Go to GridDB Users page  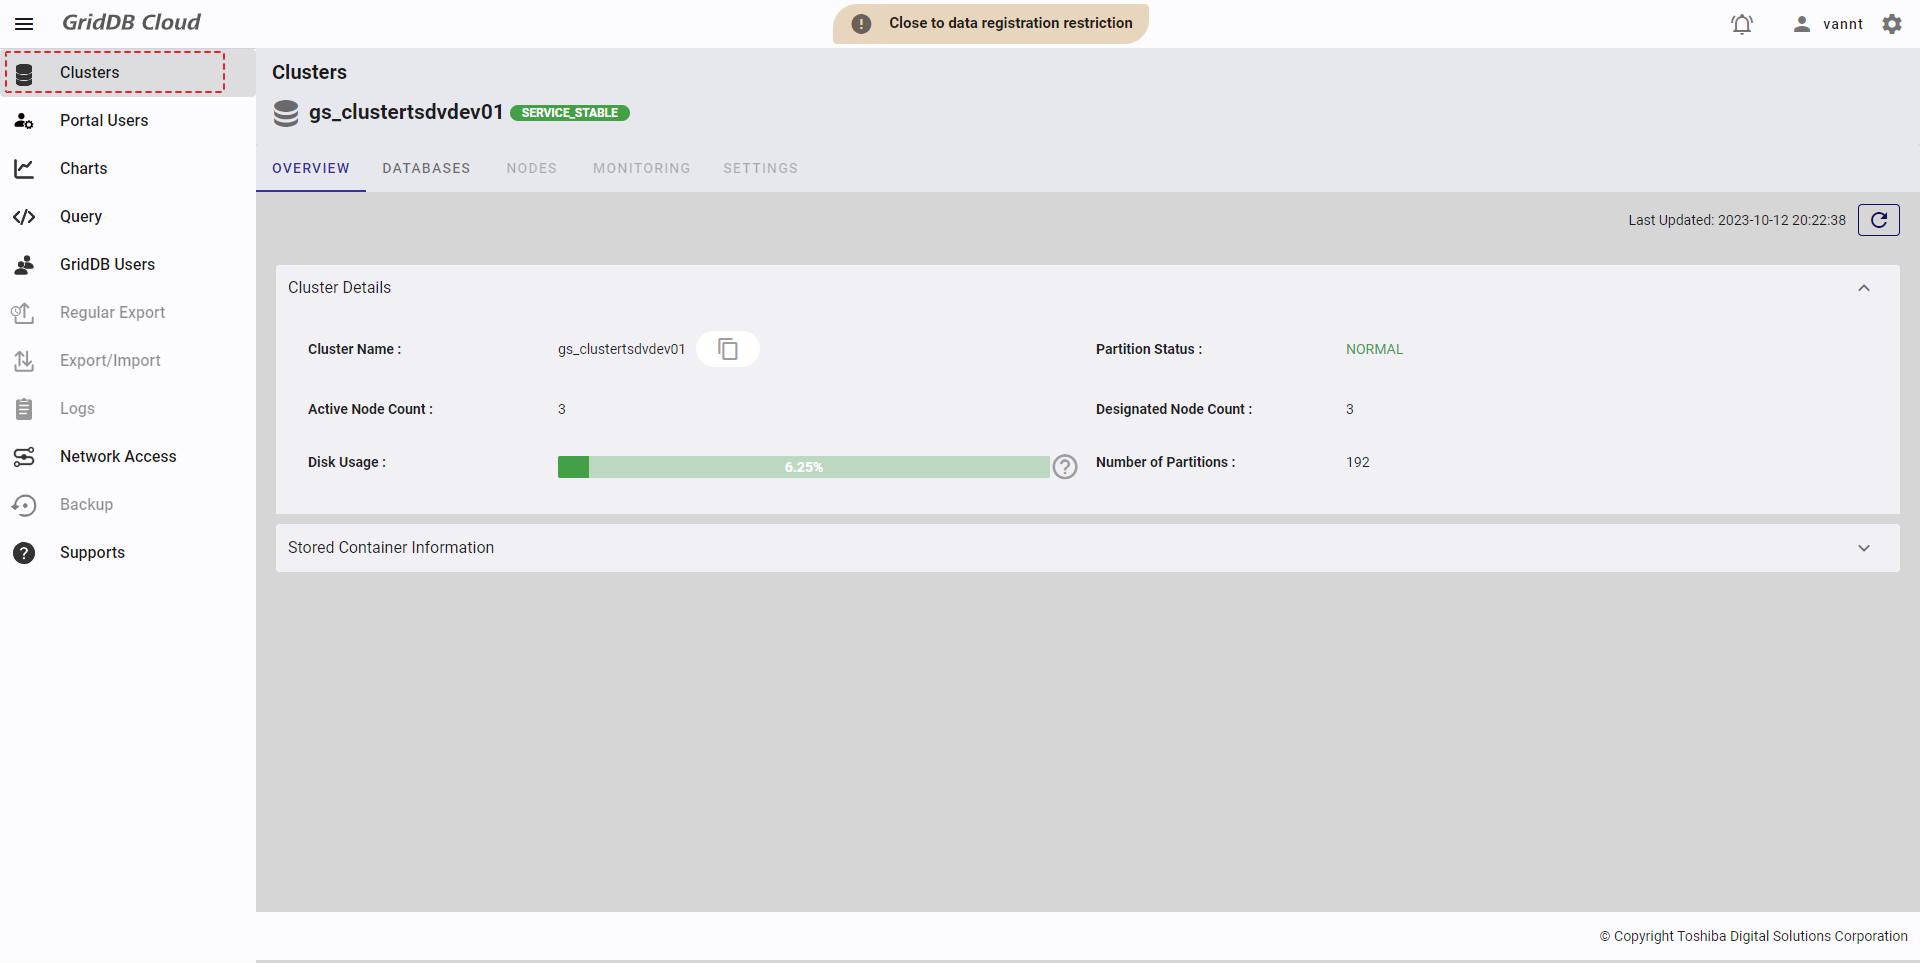click(x=128, y=264)
